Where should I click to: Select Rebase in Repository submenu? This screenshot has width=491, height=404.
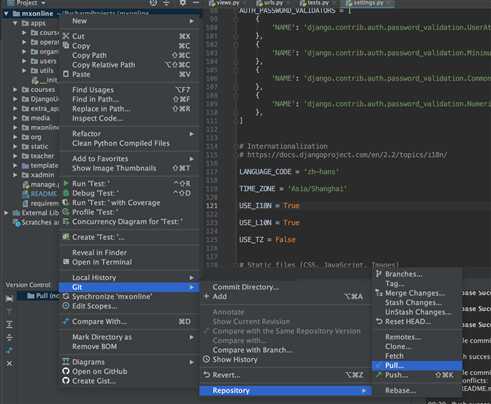click(x=417, y=390)
